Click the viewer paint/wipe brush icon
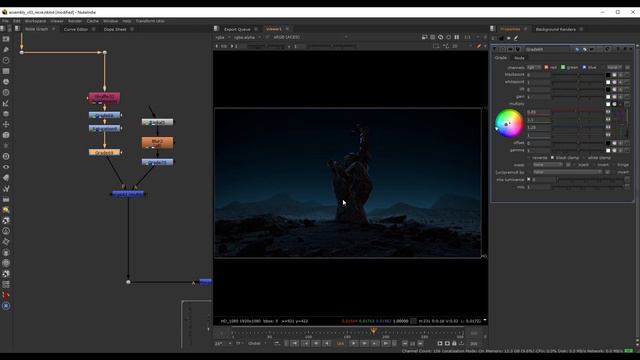The height and width of the screenshot is (360, 640). coord(479,46)
